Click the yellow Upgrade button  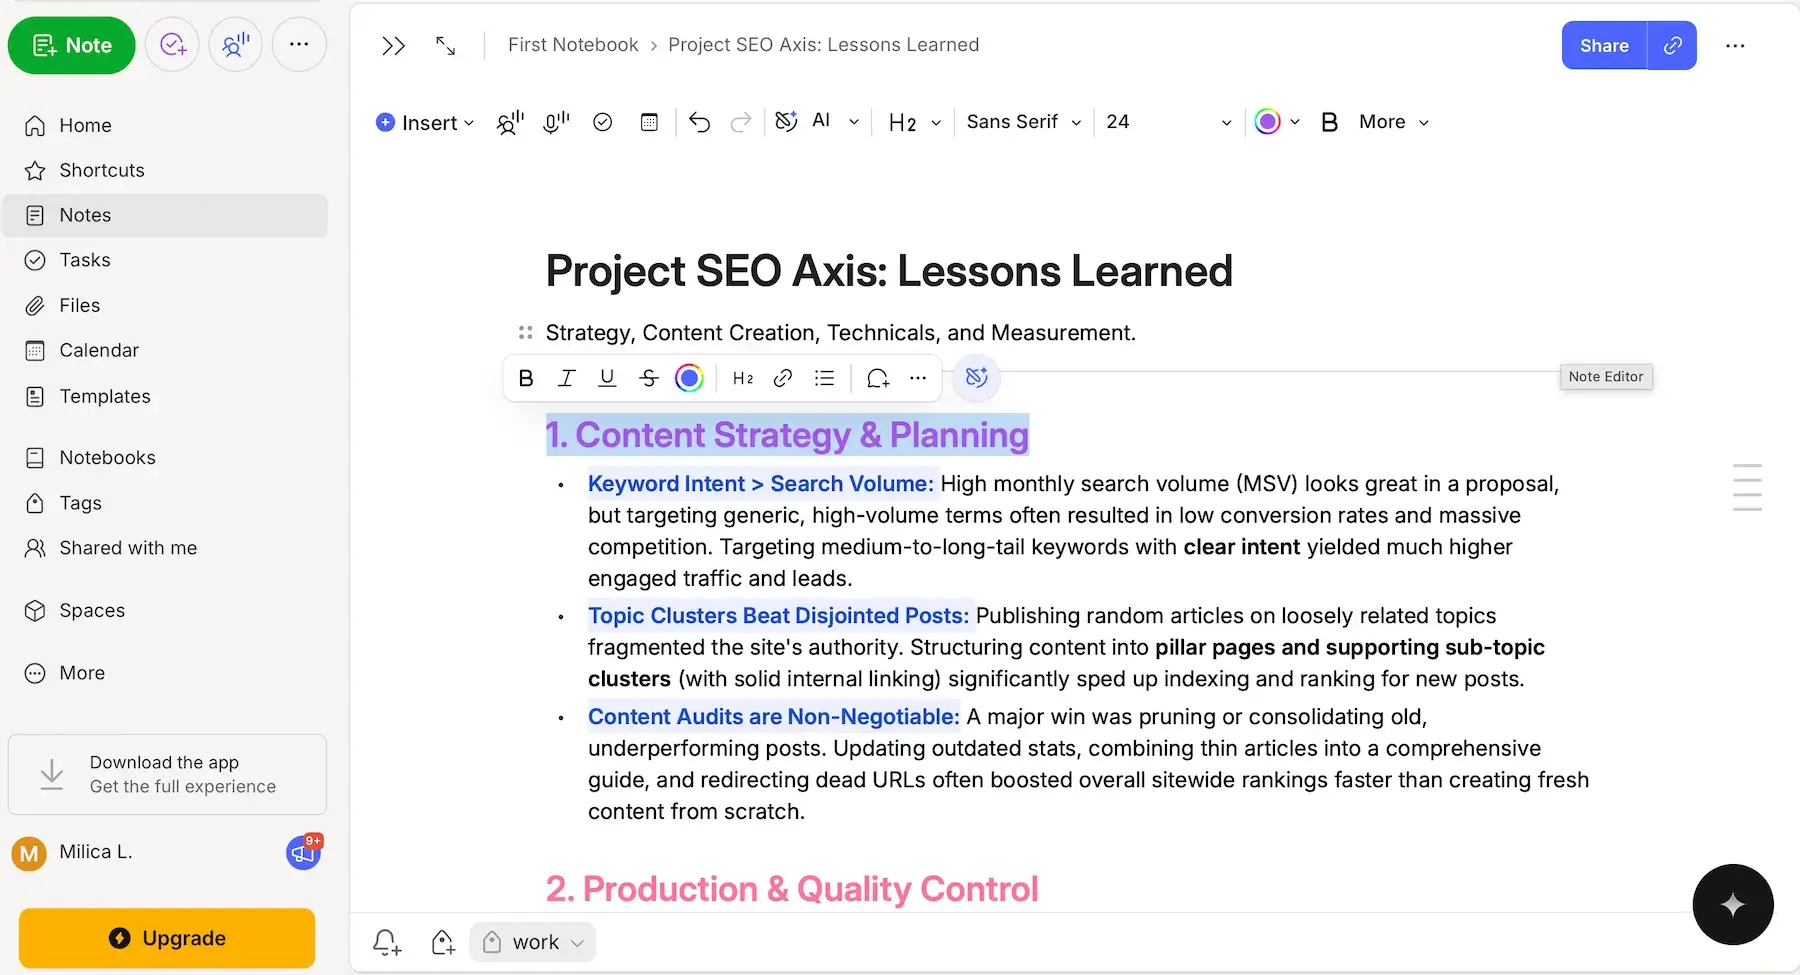167,938
